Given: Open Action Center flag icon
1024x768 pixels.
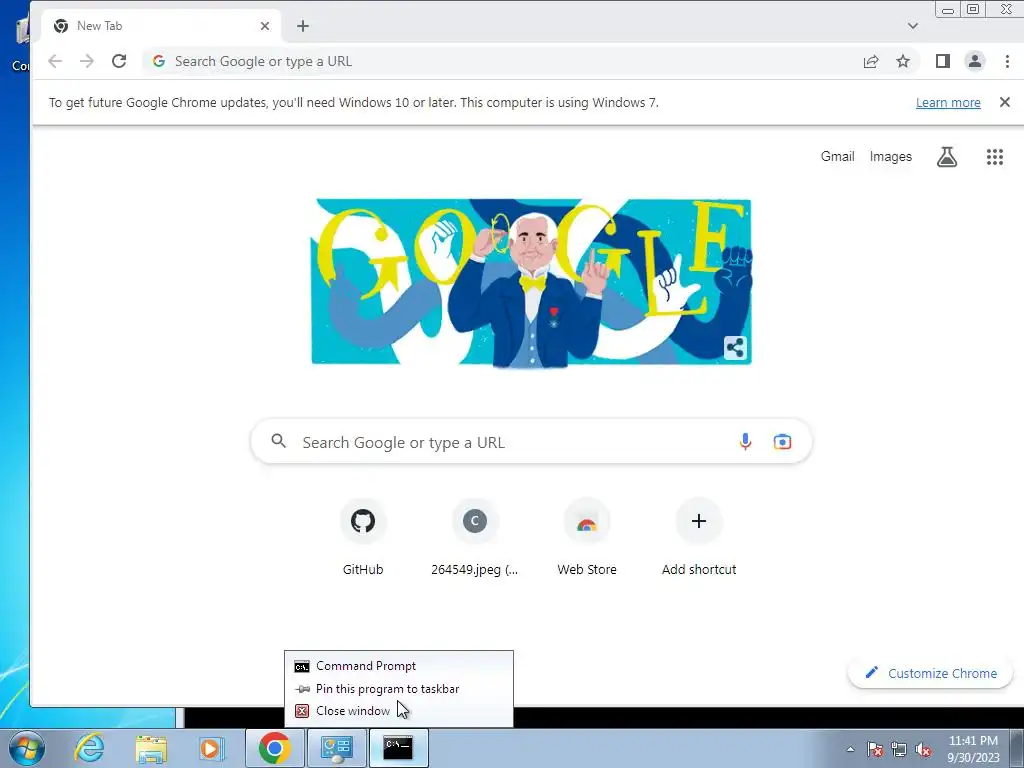Looking at the screenshot, I should [x=875, y=750].
